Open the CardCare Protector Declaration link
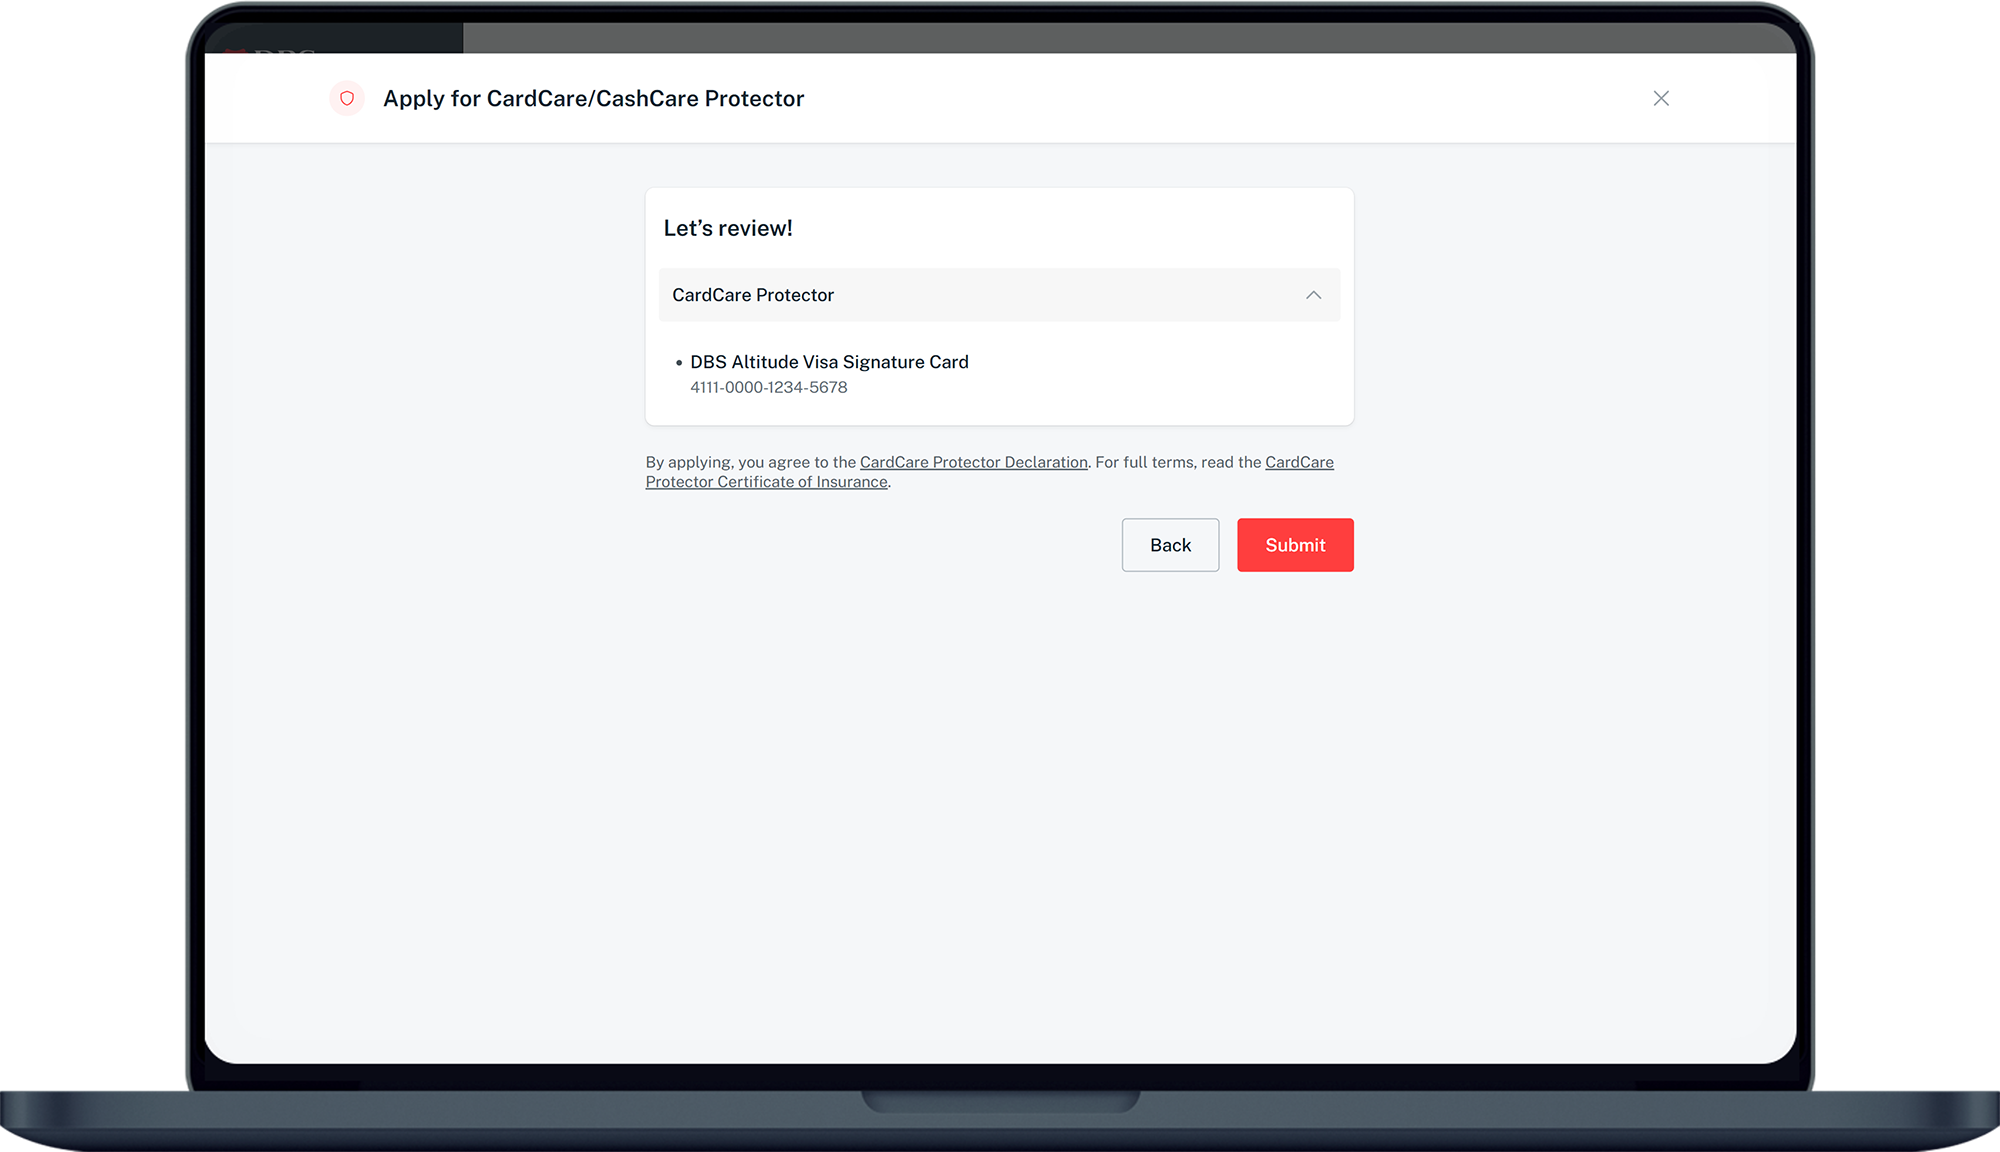 [x=973, y=462]
